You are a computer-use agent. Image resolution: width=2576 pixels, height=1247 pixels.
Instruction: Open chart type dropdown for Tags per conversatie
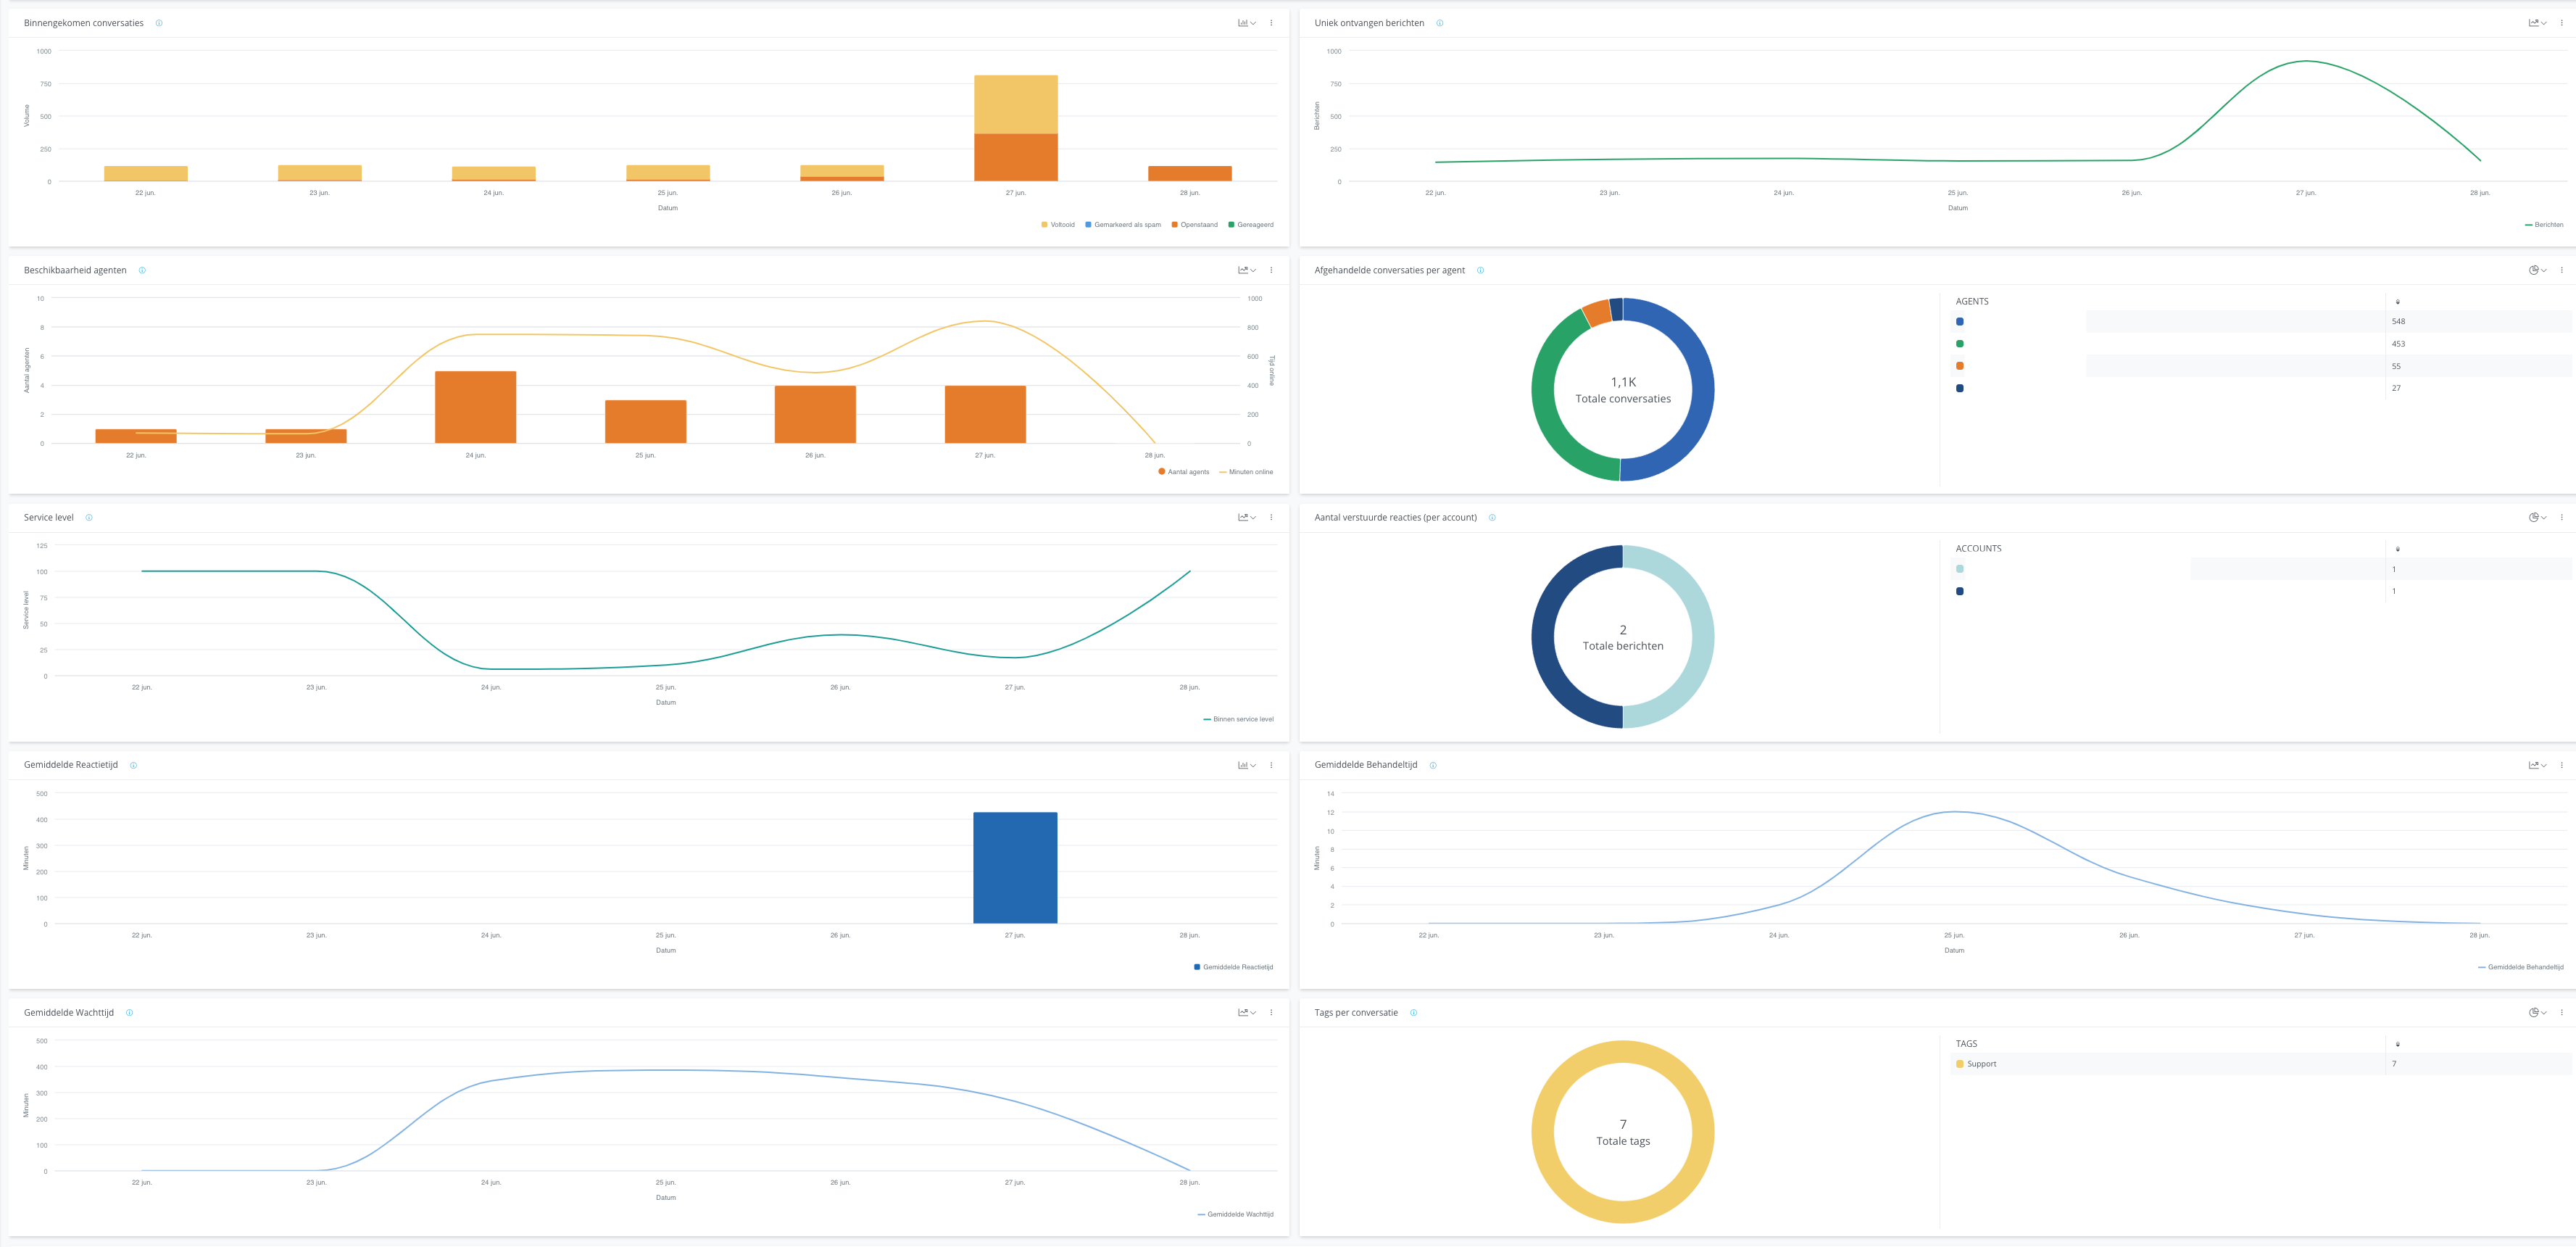click(2538, 1012)
